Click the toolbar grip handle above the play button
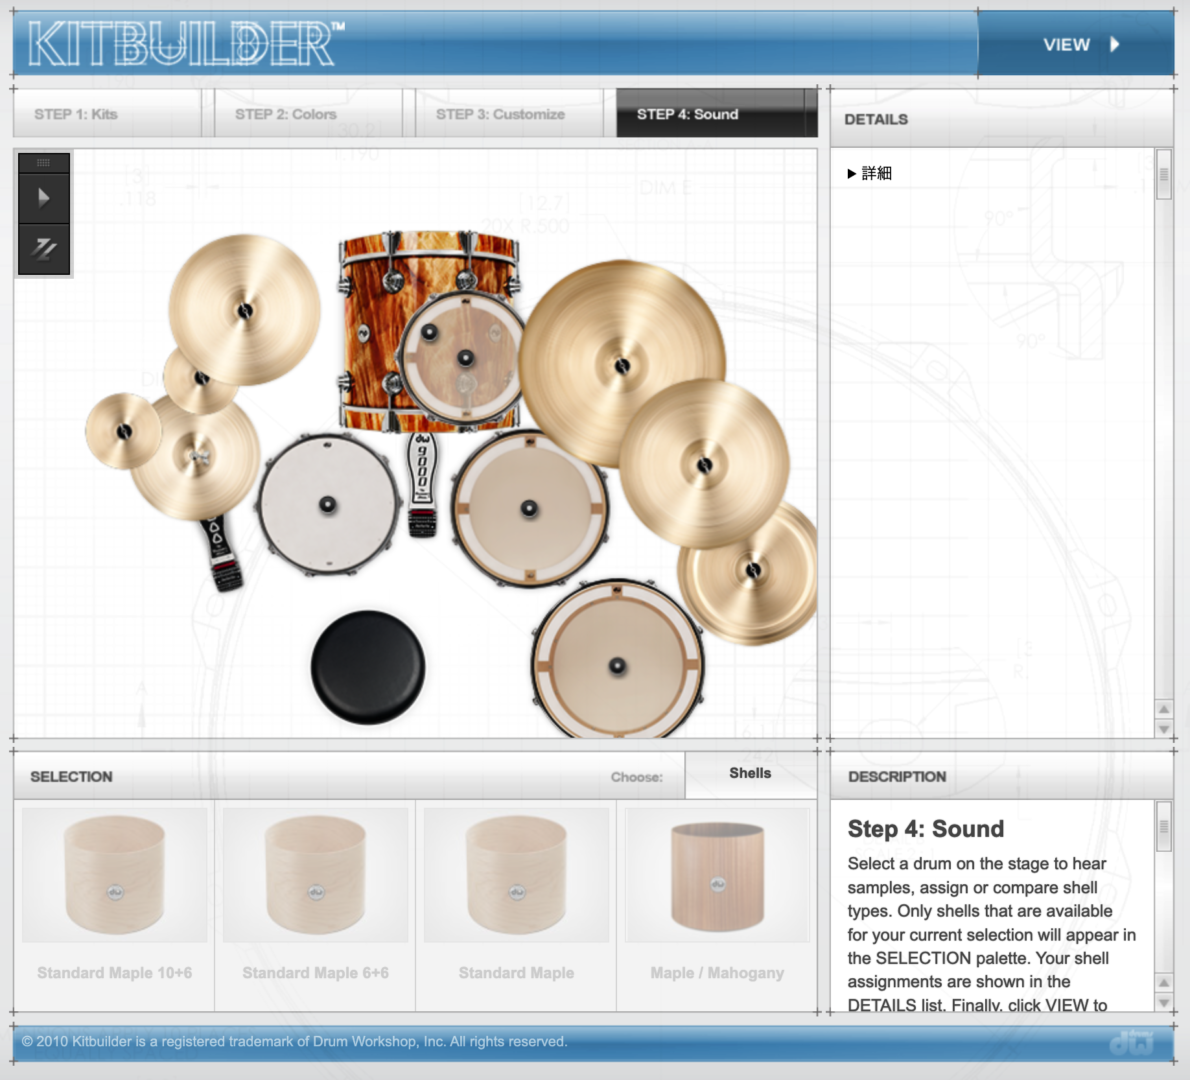1190x1080 pixels. click(x=44, y=162)
